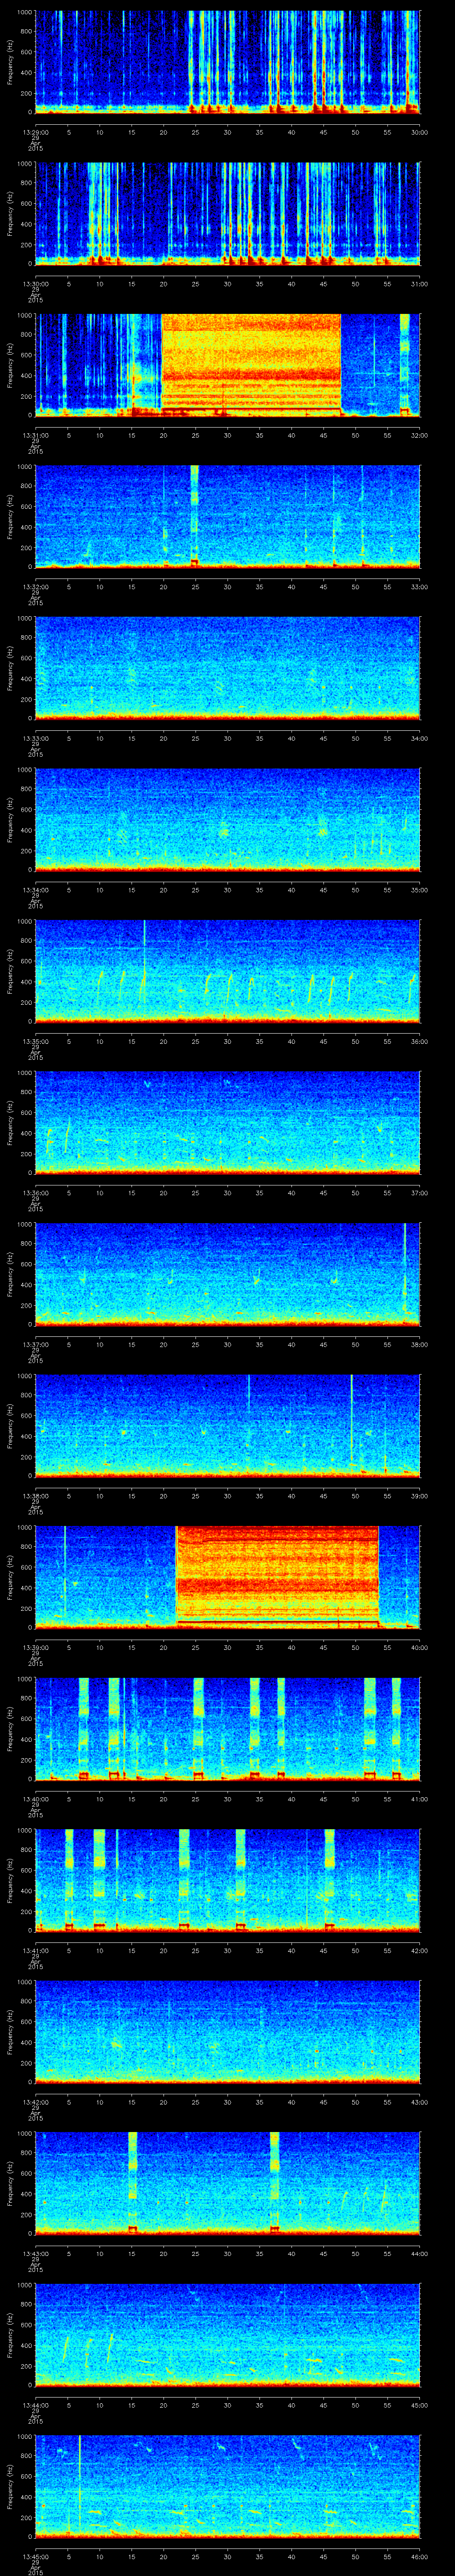Select the spectrogram panel starting at 13:43:00
Screen dimensions: 455x2576
(x=228, y=2183)
